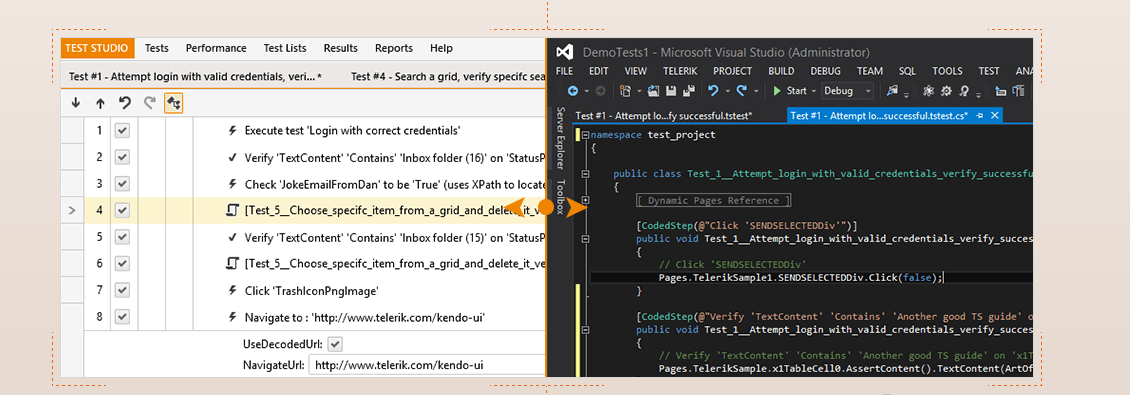Viewport: 1130px width, 395px height.
Task: Click lightning icon of 'JokeEmailFromDan' step
Action: click(232, 184)
